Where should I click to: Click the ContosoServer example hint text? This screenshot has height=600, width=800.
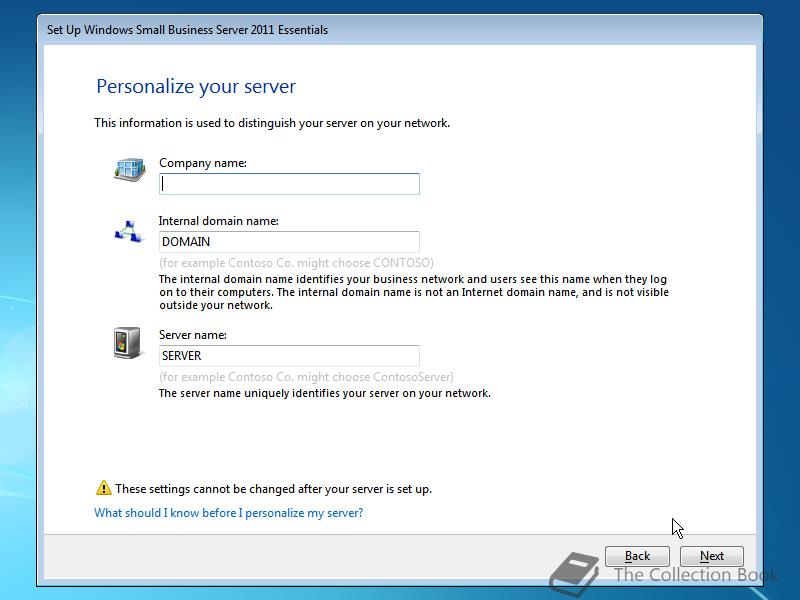tap(306, 377)
